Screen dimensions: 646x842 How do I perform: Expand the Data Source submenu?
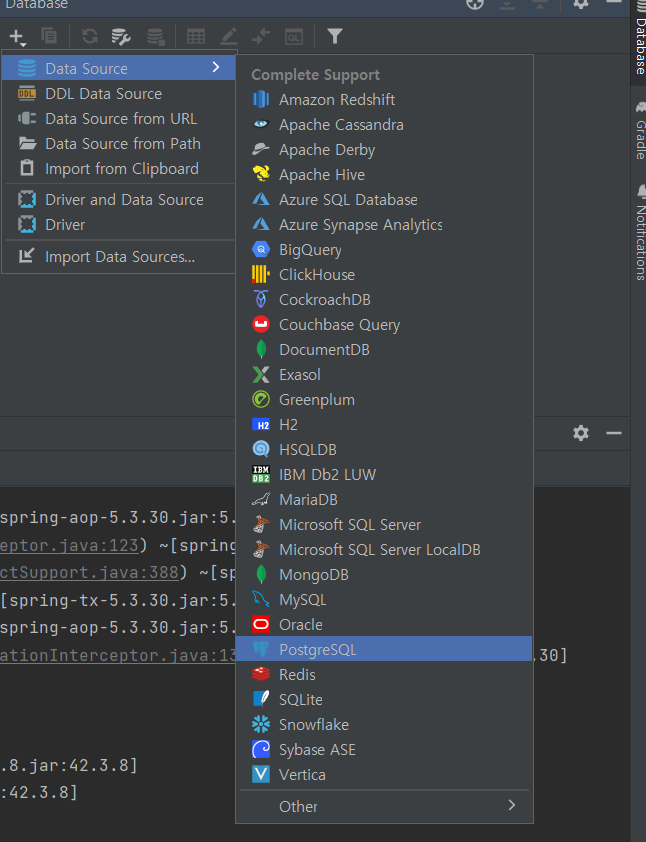point(119,68)
